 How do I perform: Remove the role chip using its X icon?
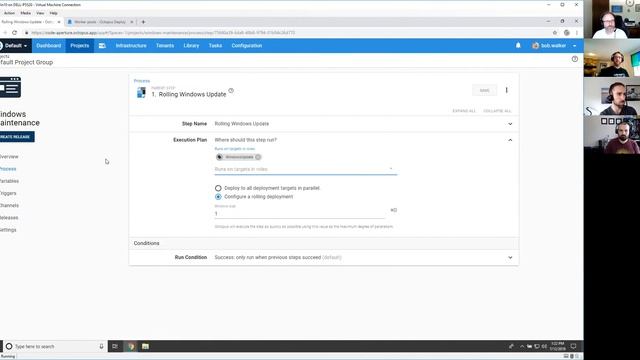pyautogui.click(x=258, y=157)
